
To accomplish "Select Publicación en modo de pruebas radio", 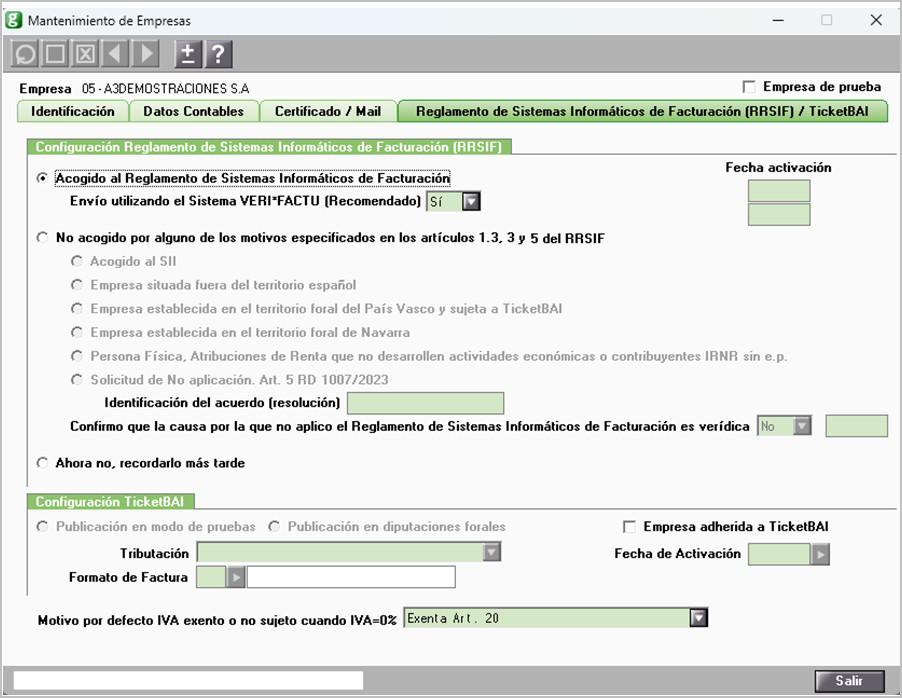I will [42, 527].
